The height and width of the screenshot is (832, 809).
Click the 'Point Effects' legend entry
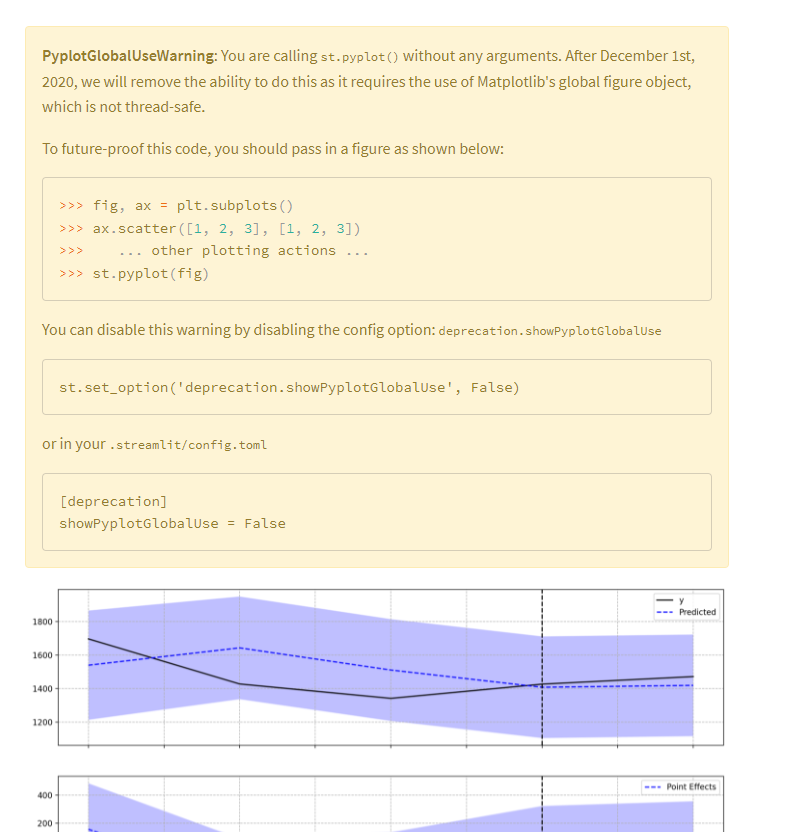pos(680,786)
